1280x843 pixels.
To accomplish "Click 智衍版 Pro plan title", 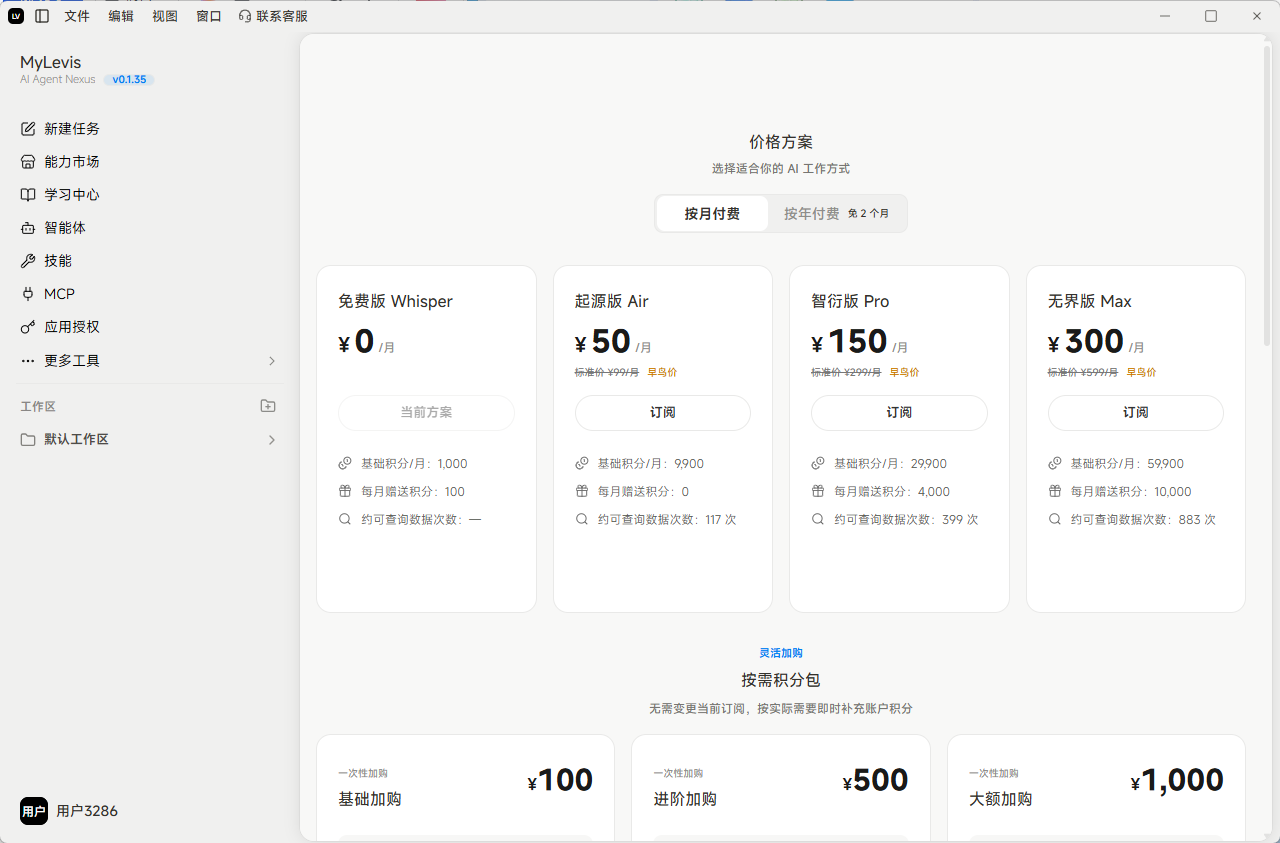I will [850, 301].
